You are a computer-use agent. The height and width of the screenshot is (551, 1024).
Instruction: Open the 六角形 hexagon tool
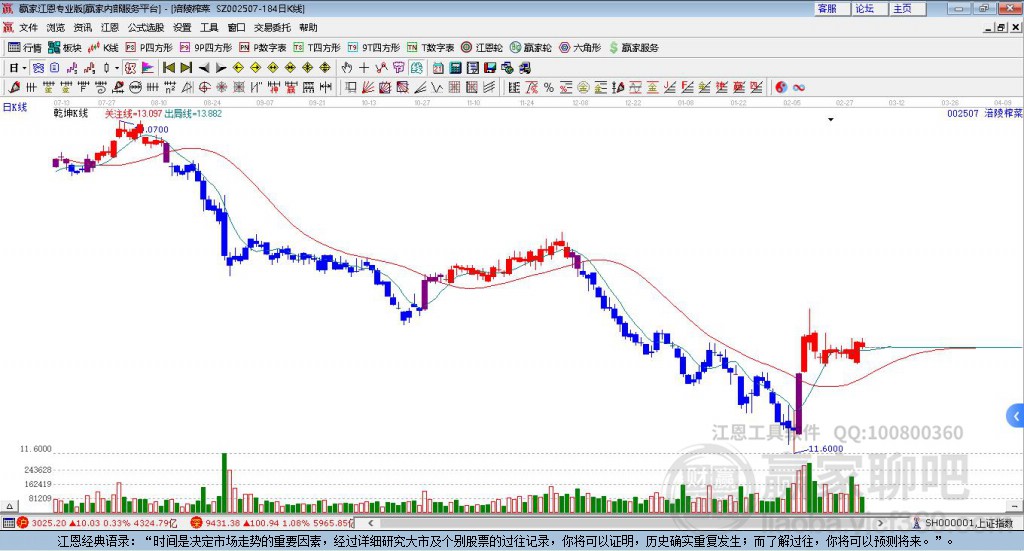[x=580, y=48]
